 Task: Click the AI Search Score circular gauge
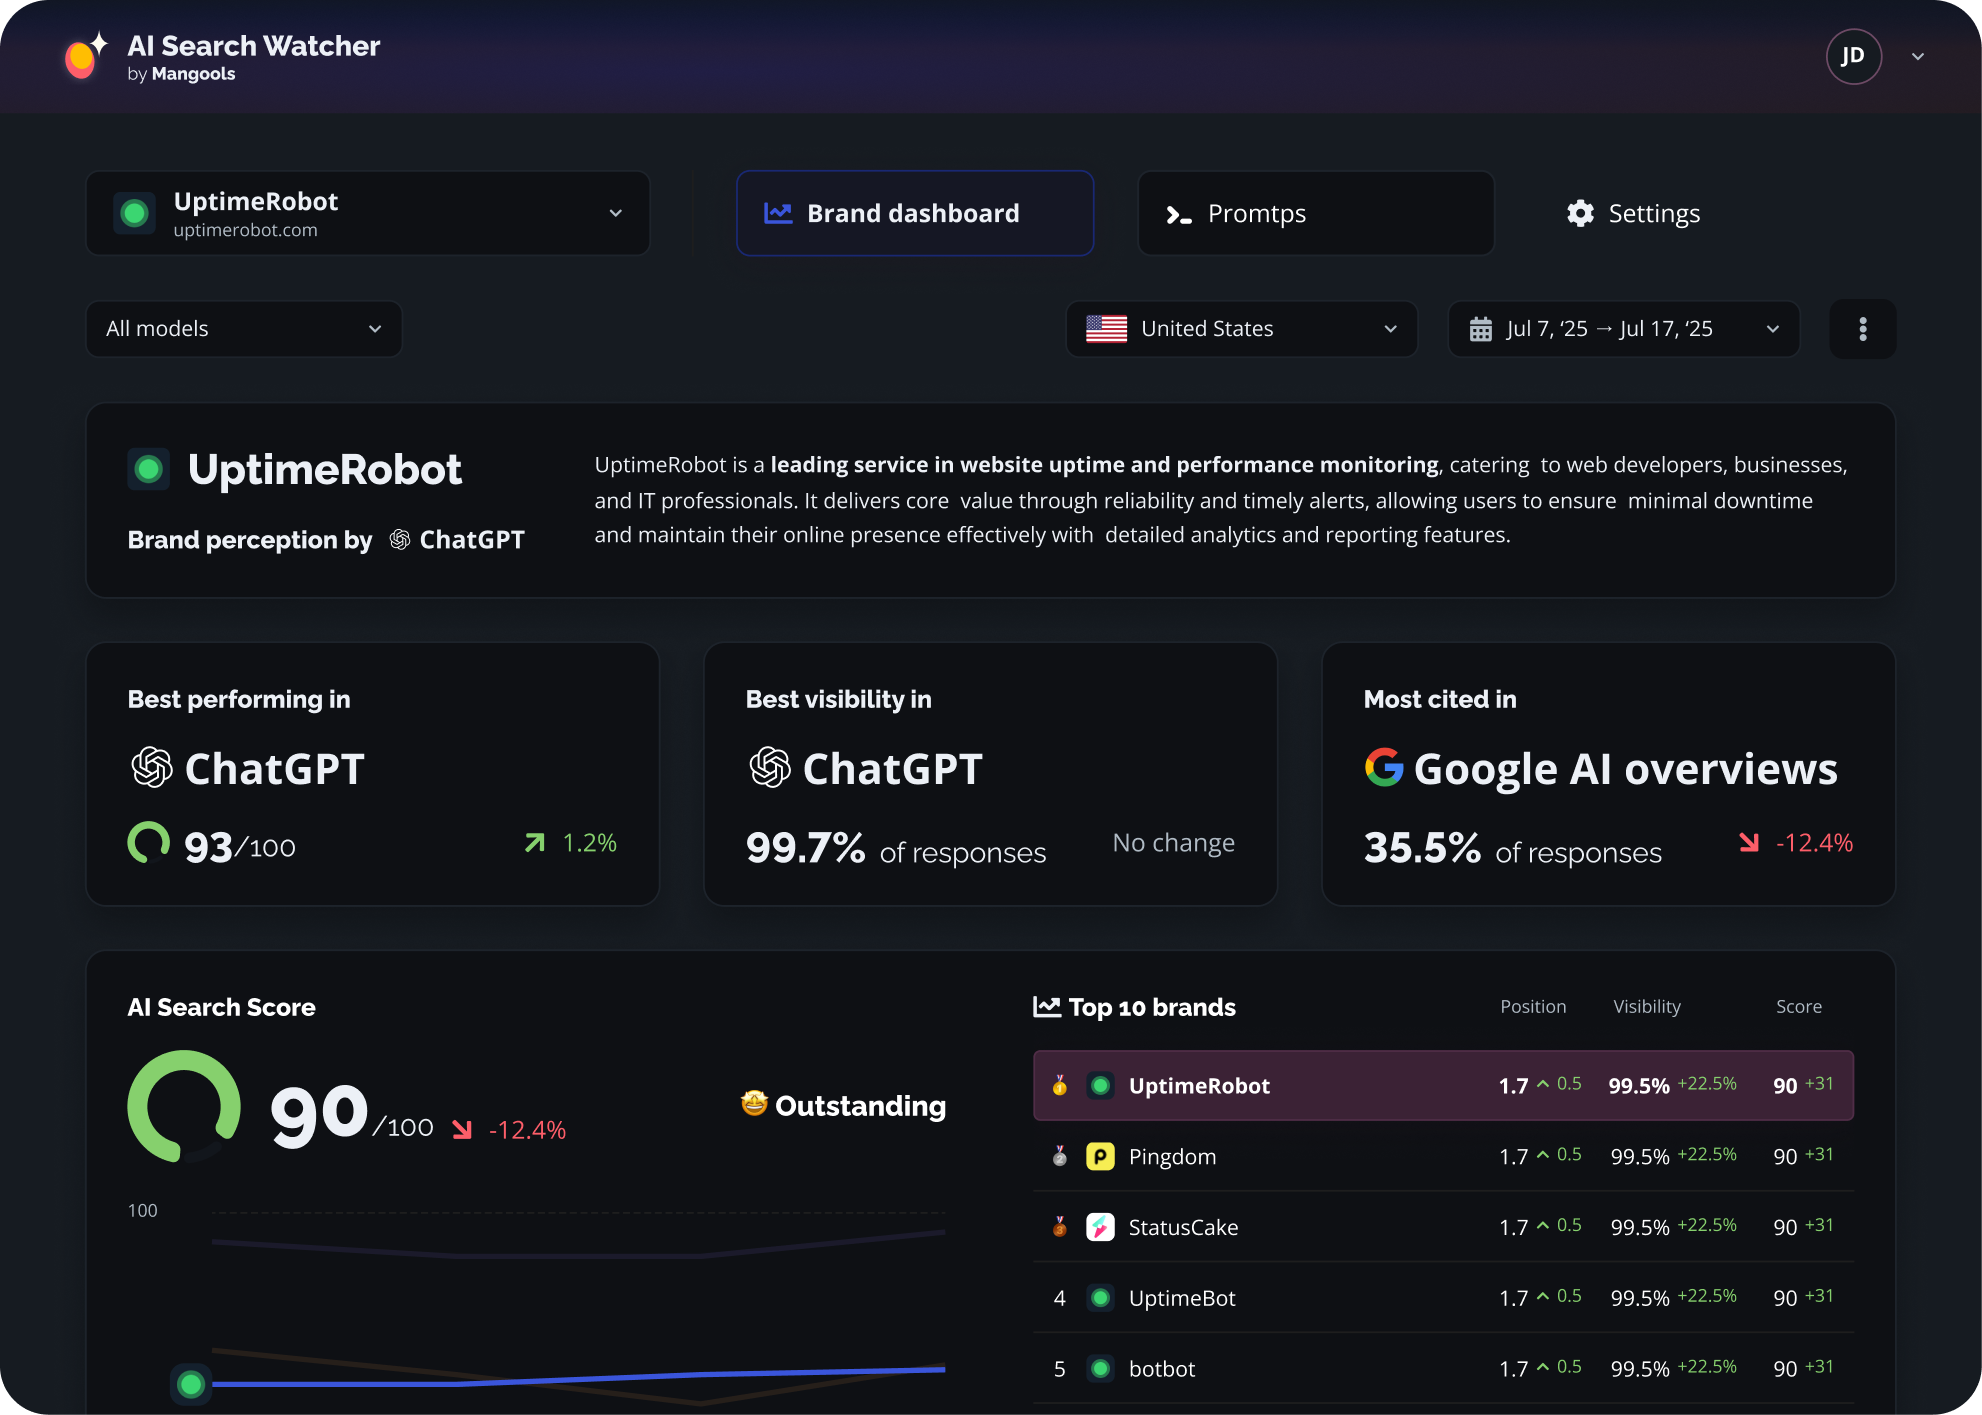click(x=185, y=1107)
